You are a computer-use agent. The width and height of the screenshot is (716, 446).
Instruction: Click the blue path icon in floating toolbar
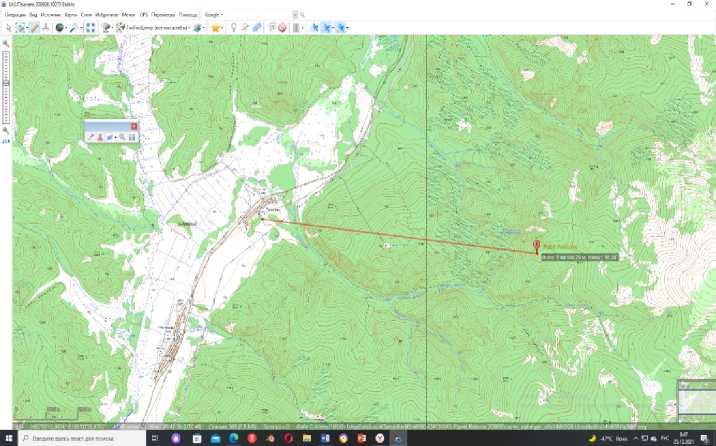click(110, 137)
